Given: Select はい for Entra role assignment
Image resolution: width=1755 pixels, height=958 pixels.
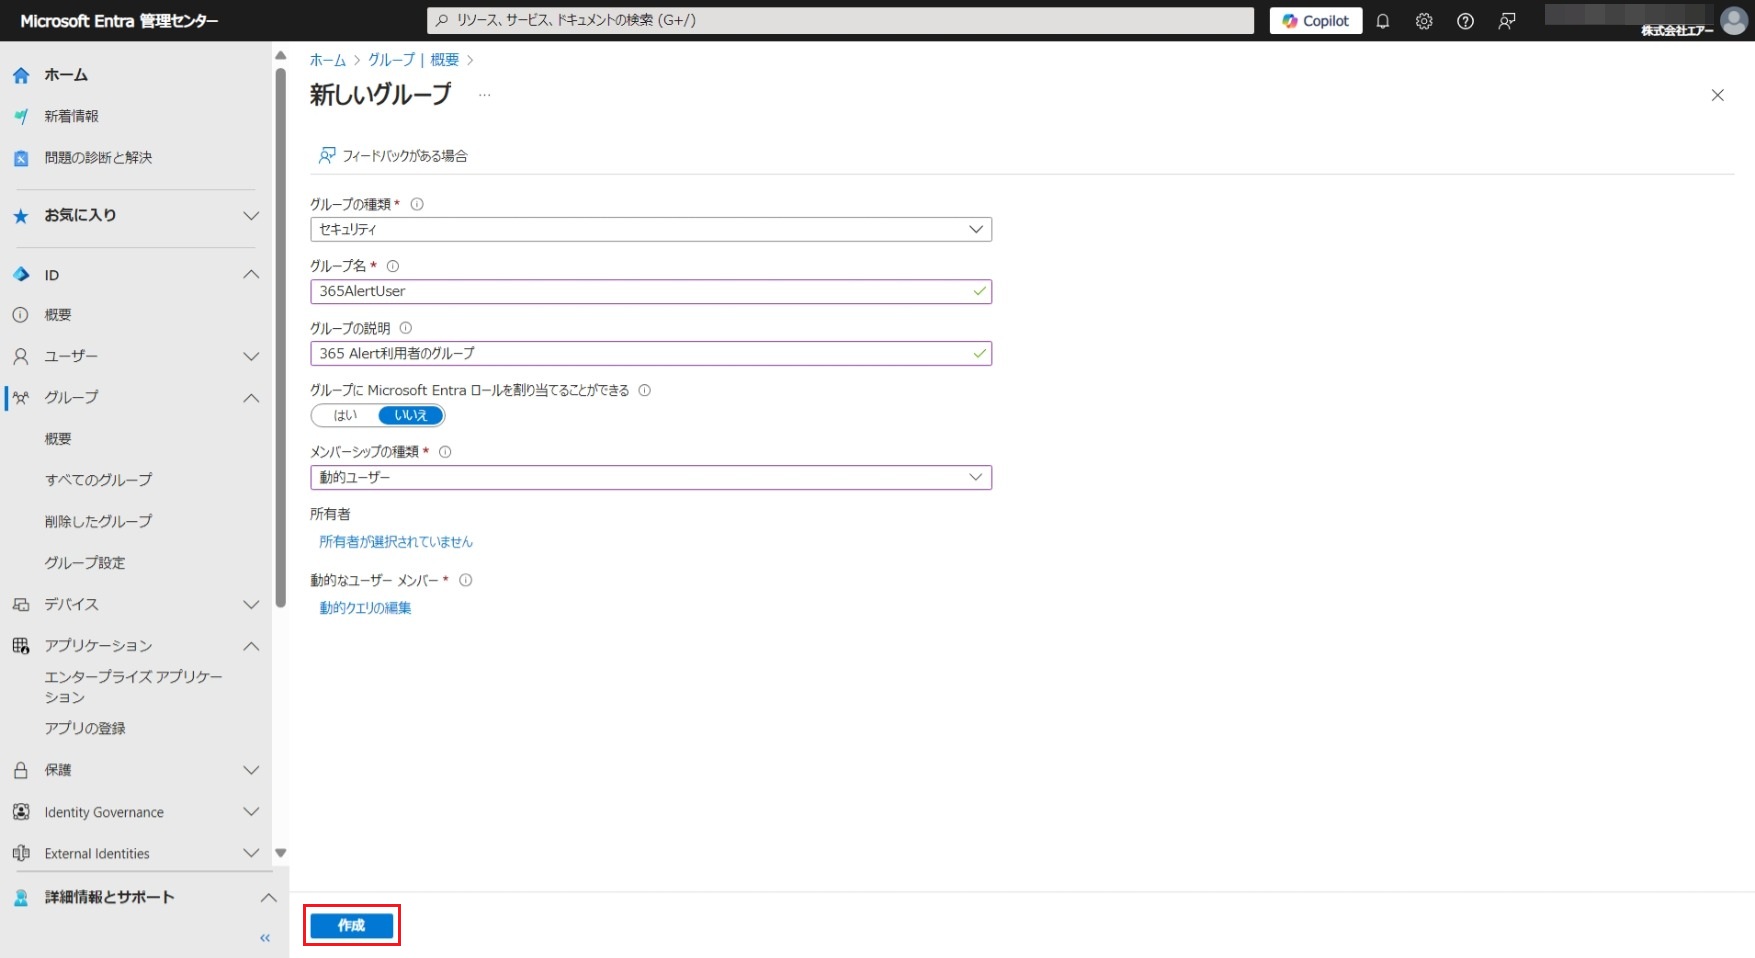Looking at the screenshot, I should pyautogui.click(x=345, y=415).
